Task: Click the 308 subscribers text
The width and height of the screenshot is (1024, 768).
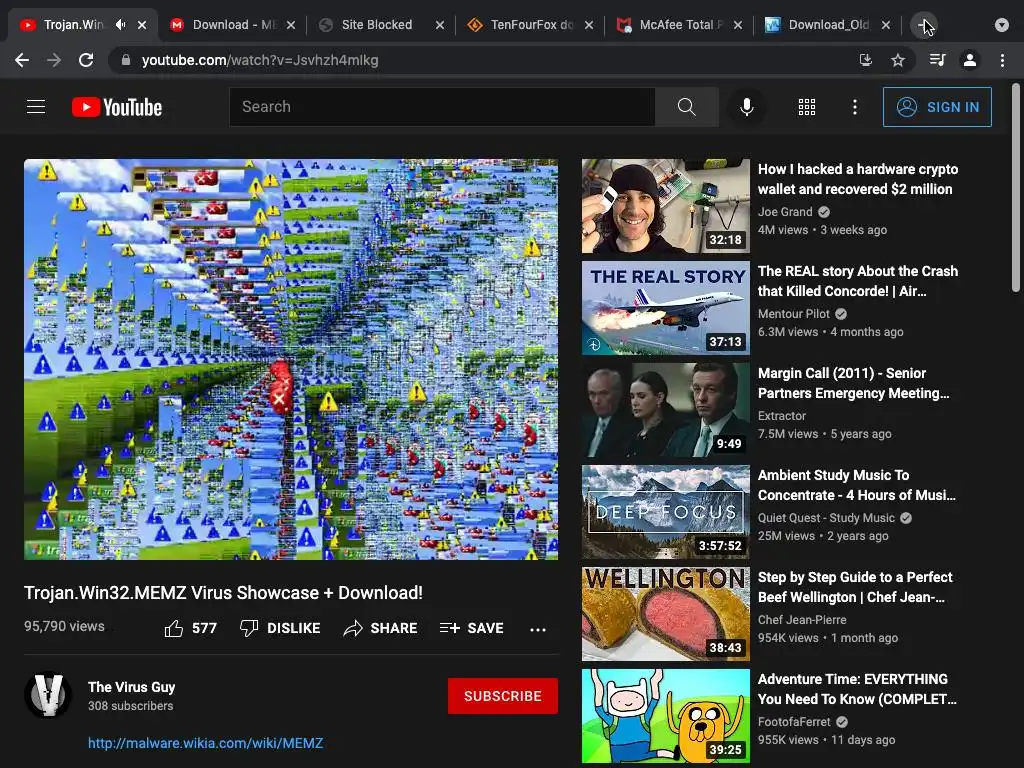Action: pyautogui.click(x=131, y=706)
